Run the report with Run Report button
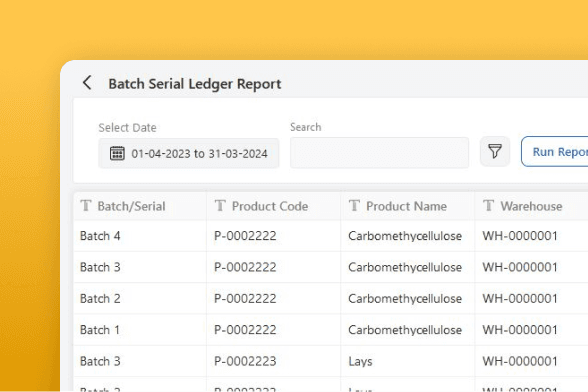The width and height of the screenshot is (588, 392). click(555, 152)
